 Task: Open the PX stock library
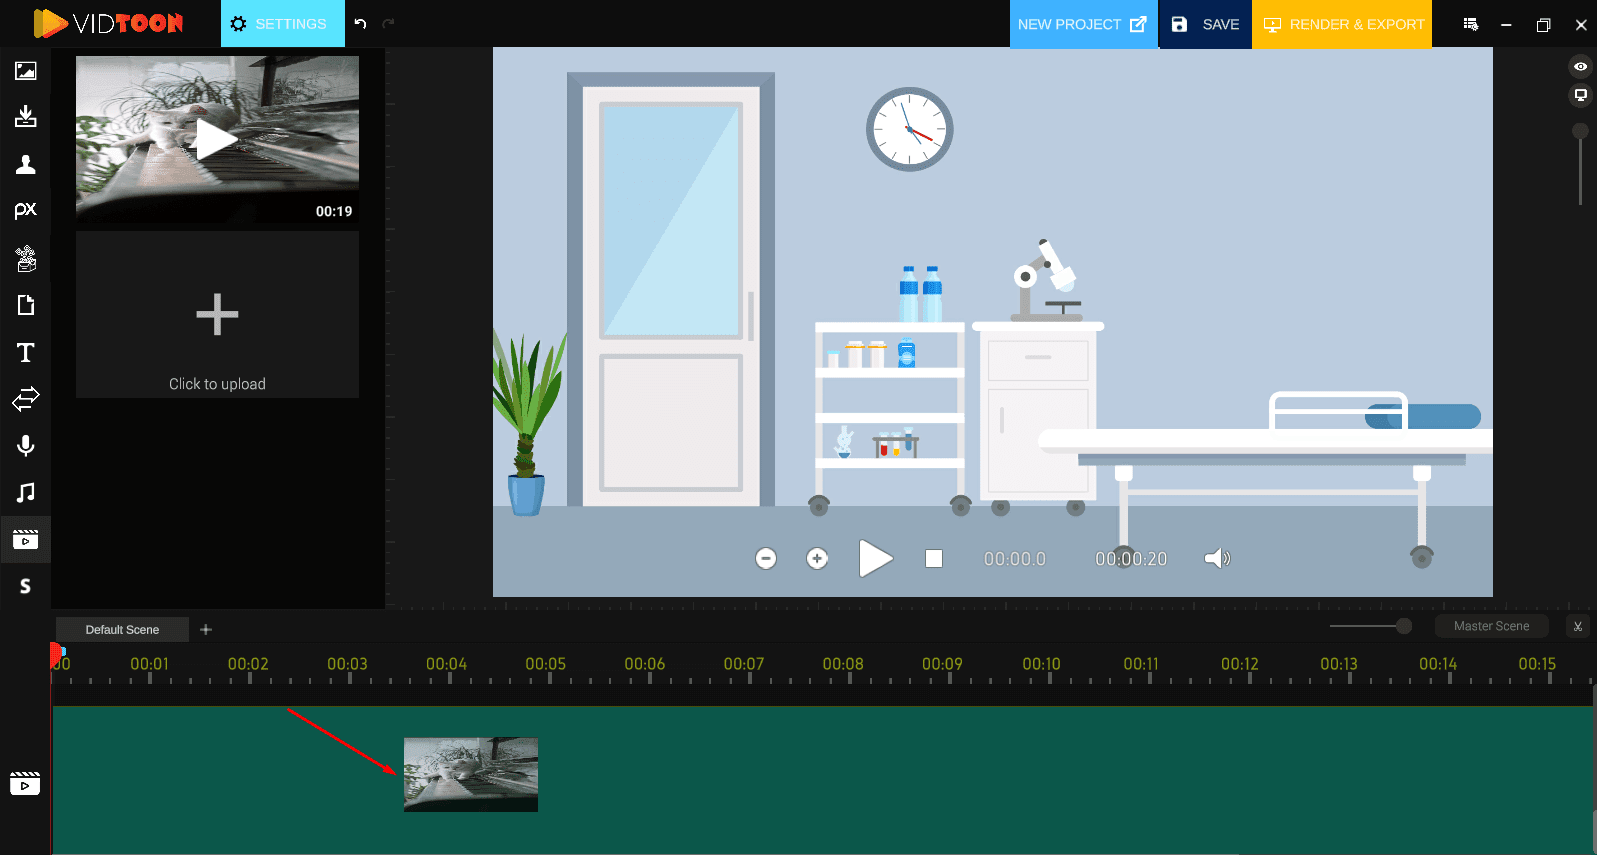pyautogui.click(x=26, y=210)
